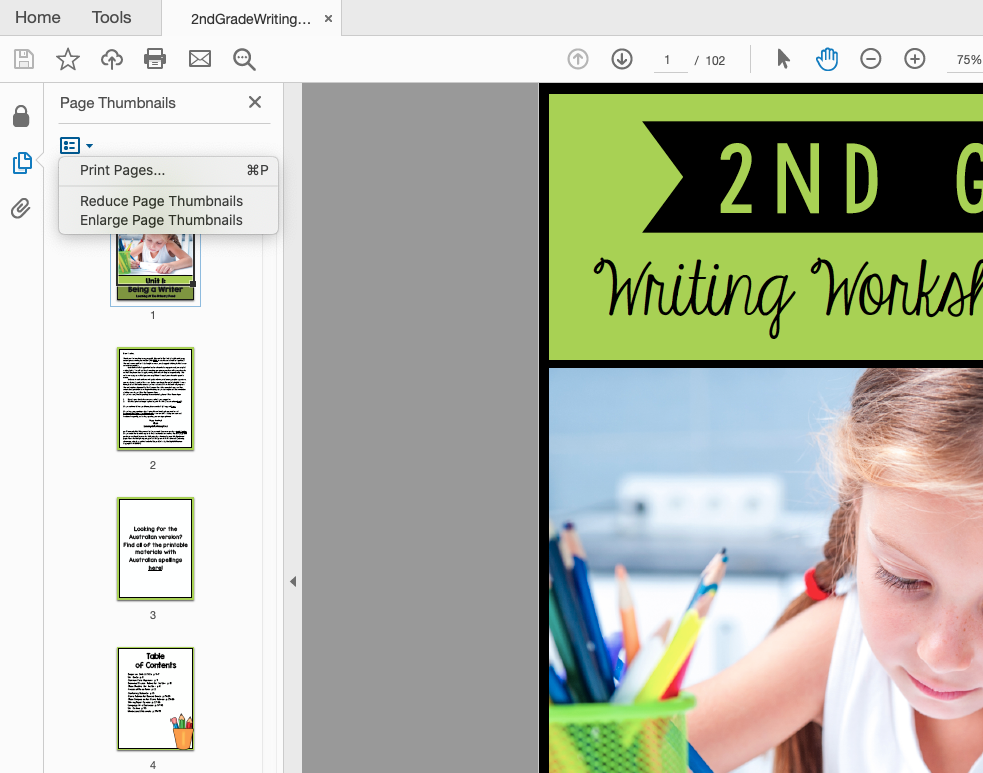The width and height of the screenshot is (983, 773).
Task: Open the lock security panel icon
Action: pos(21,116)
